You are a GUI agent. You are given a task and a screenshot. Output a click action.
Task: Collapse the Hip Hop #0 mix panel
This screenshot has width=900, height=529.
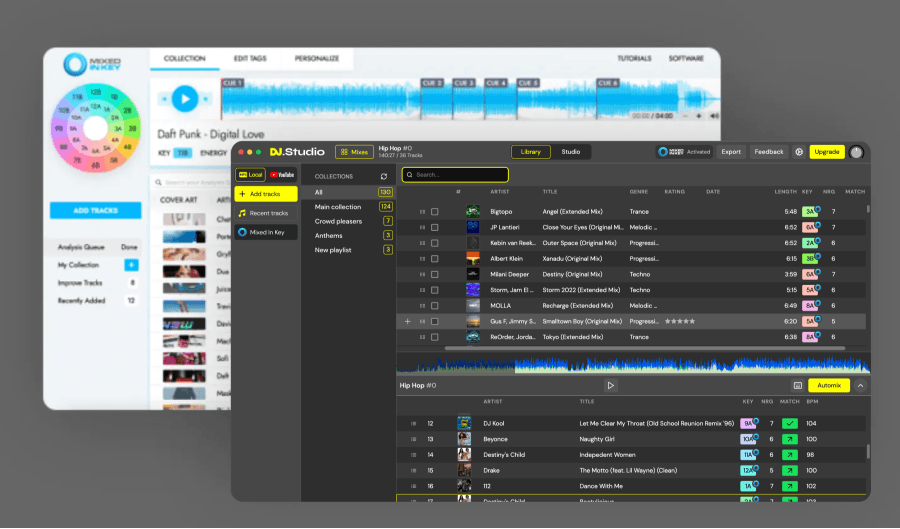[x=860, y=386]
